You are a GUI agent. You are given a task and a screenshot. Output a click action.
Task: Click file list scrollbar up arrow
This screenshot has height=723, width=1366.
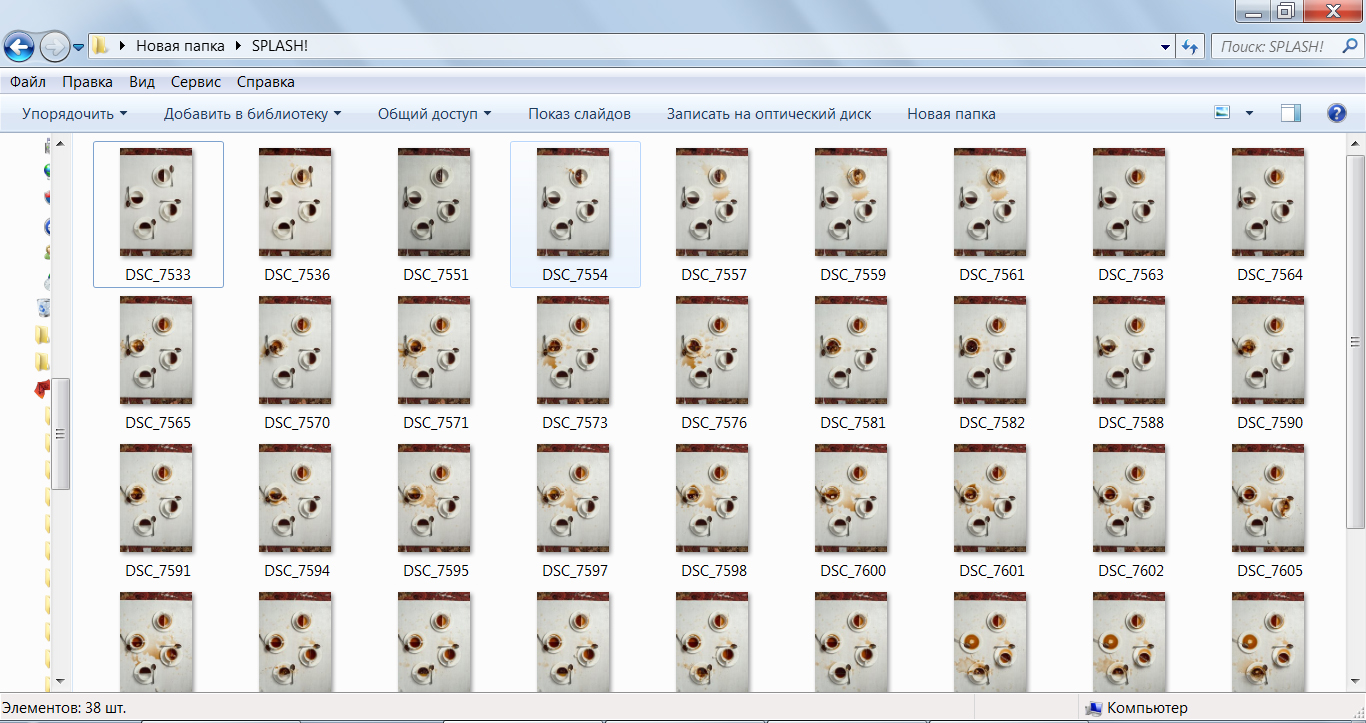click(1356, 143)
